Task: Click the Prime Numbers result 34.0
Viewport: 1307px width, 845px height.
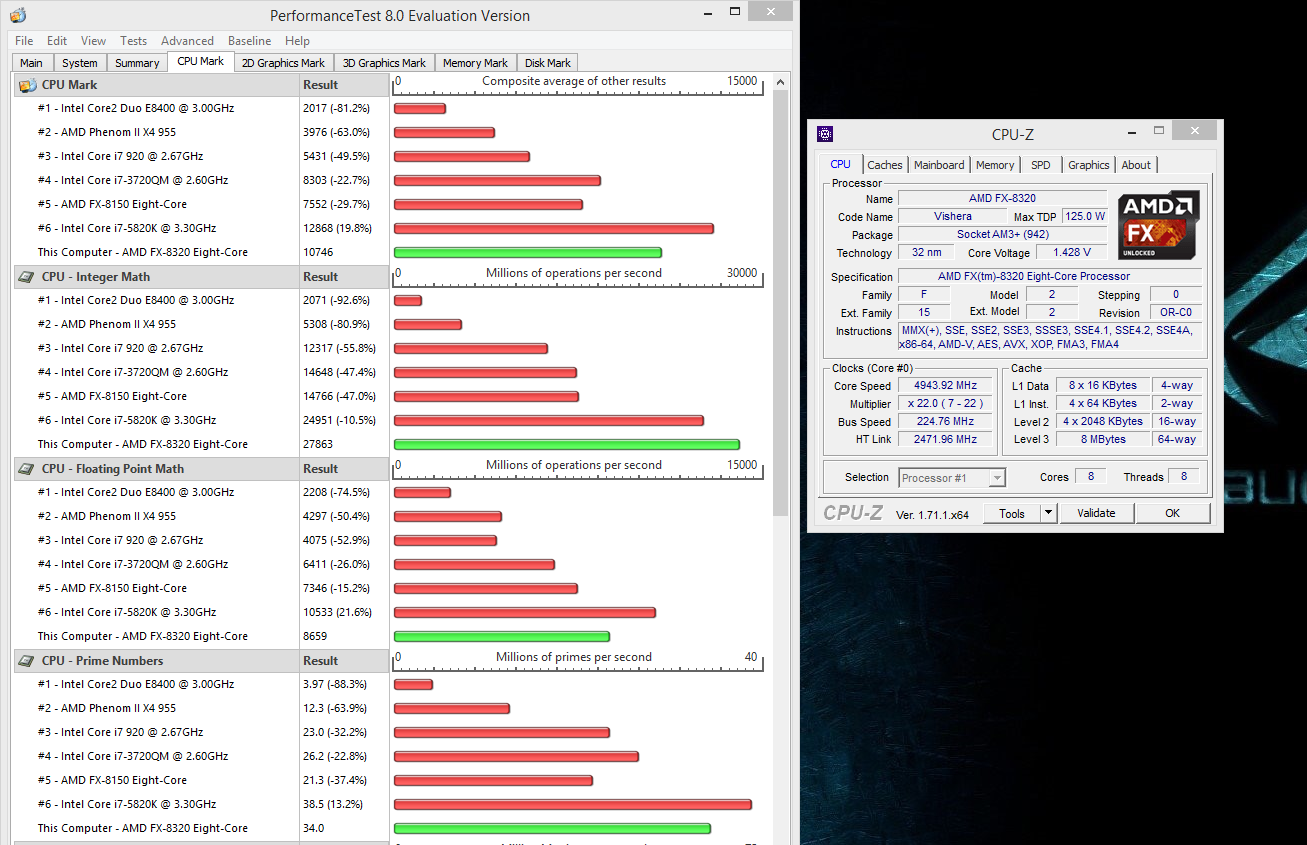Action: coord(313,828)
